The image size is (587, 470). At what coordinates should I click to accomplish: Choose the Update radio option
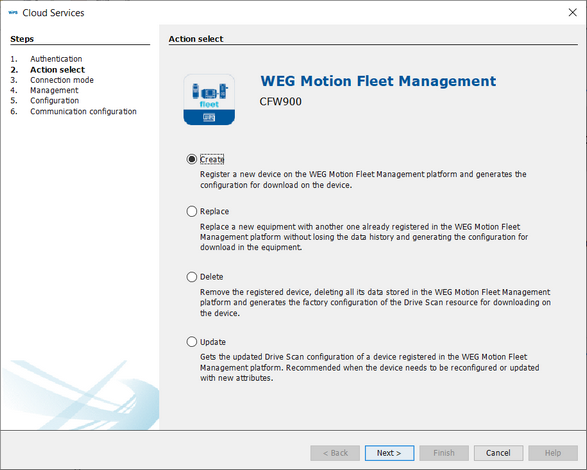pyautogui.click(x=192, y=342)
